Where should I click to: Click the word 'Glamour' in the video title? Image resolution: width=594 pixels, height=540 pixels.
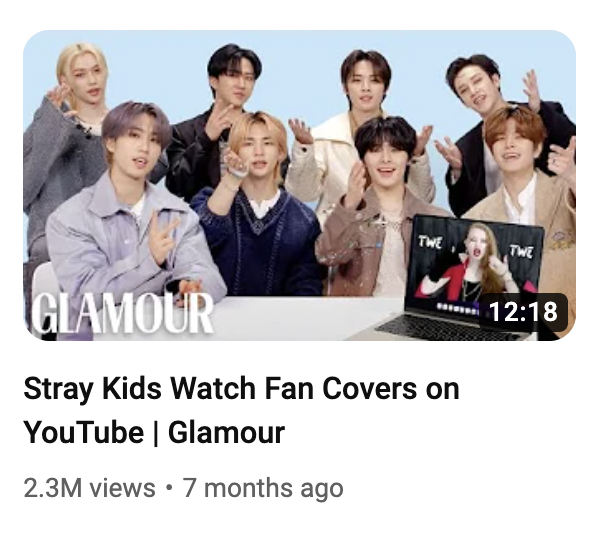click(x=227, y=432)
